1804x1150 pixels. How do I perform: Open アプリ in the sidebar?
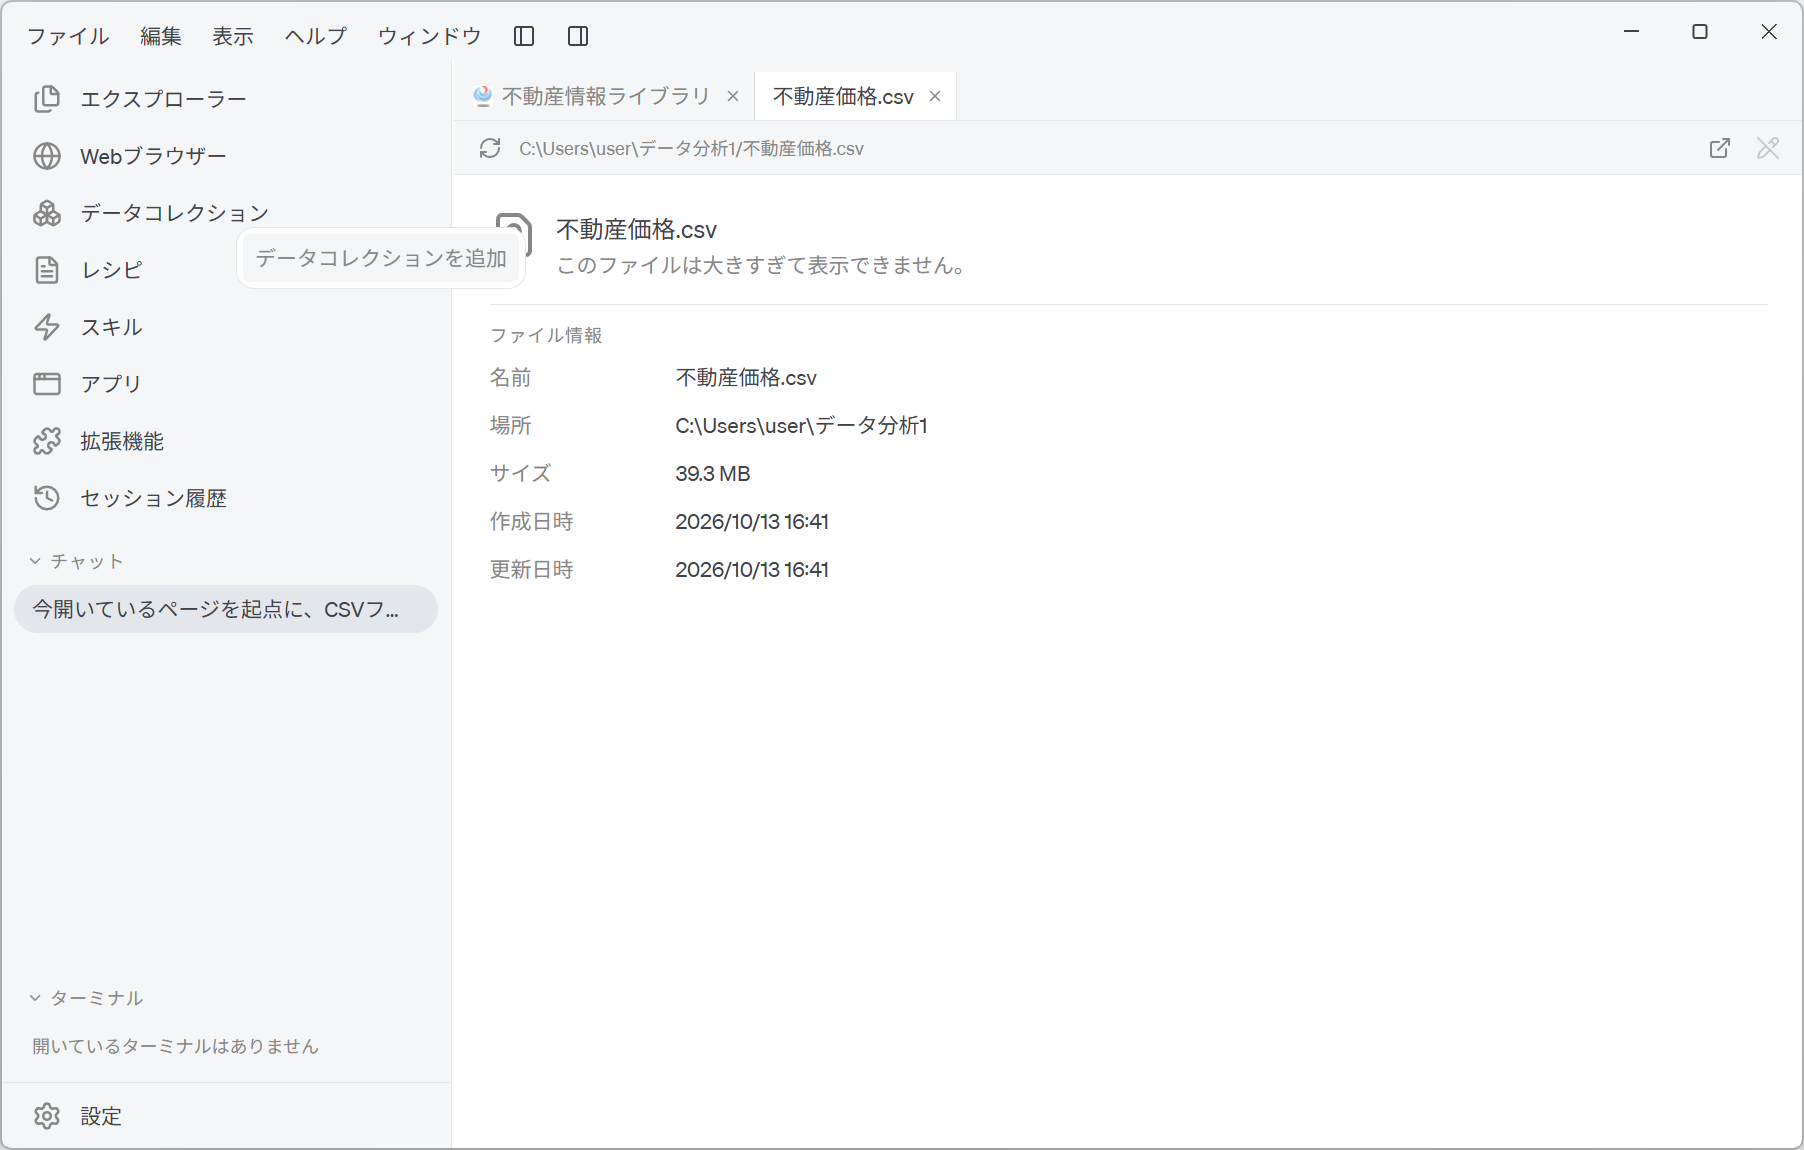(225, 384)
